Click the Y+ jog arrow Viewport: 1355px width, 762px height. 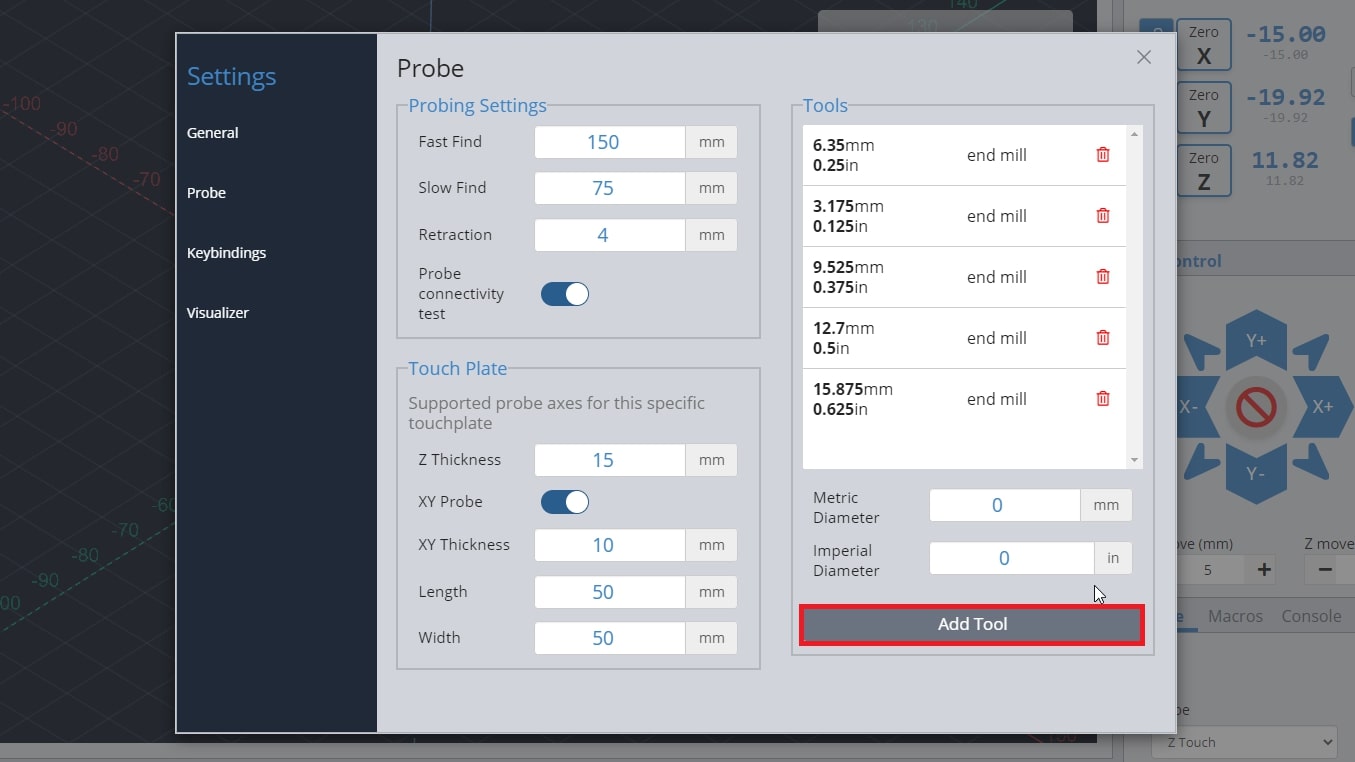tap(1256, 339)
